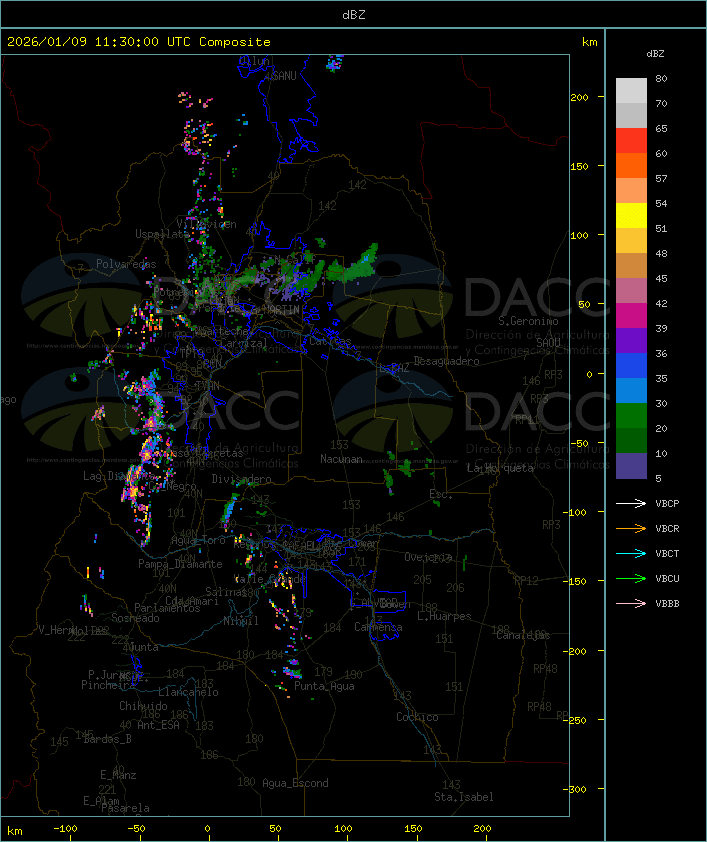707x842 pixels.
Task: Click the Polvaredas label on the map
Action: coord(126,264)
